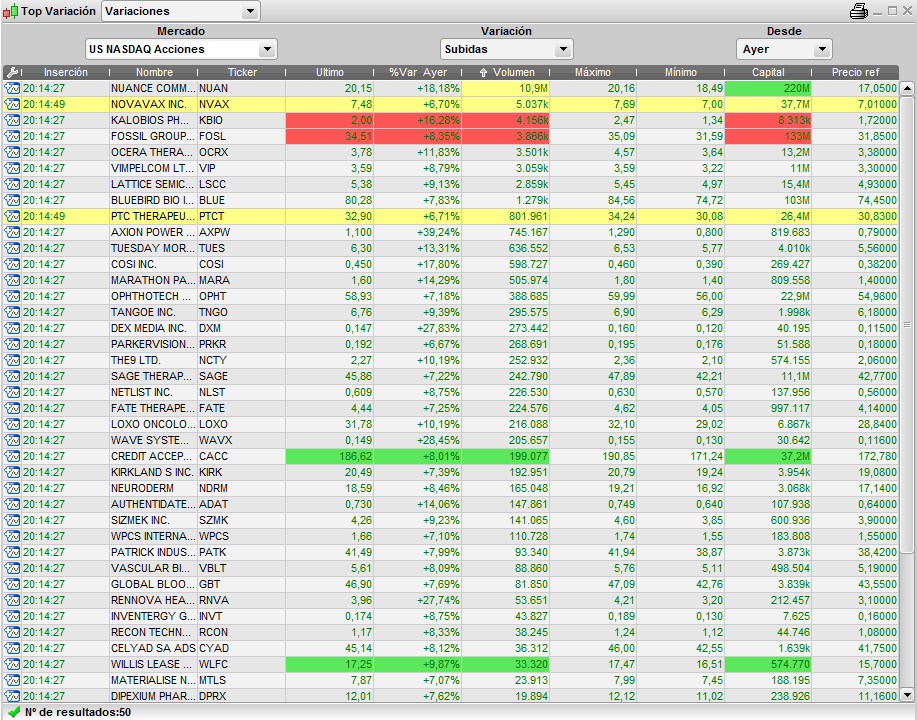Click the FOSSIL GROUP name cell
This screenshot has width=917, height=720.
click(x=153, y=136)
